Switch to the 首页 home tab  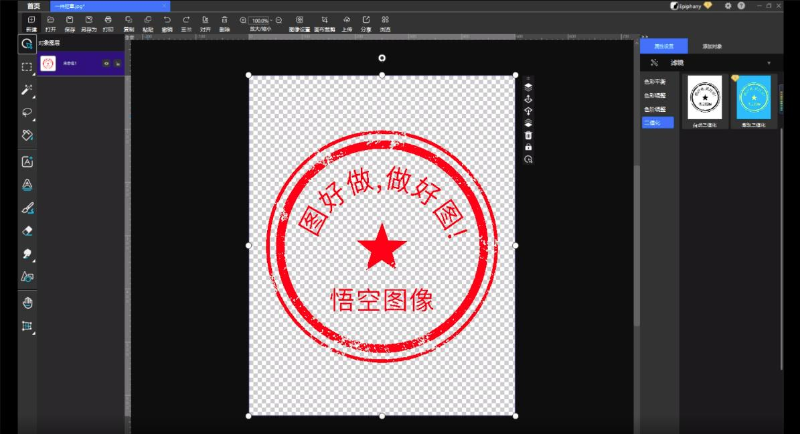(x=33, y=6)
